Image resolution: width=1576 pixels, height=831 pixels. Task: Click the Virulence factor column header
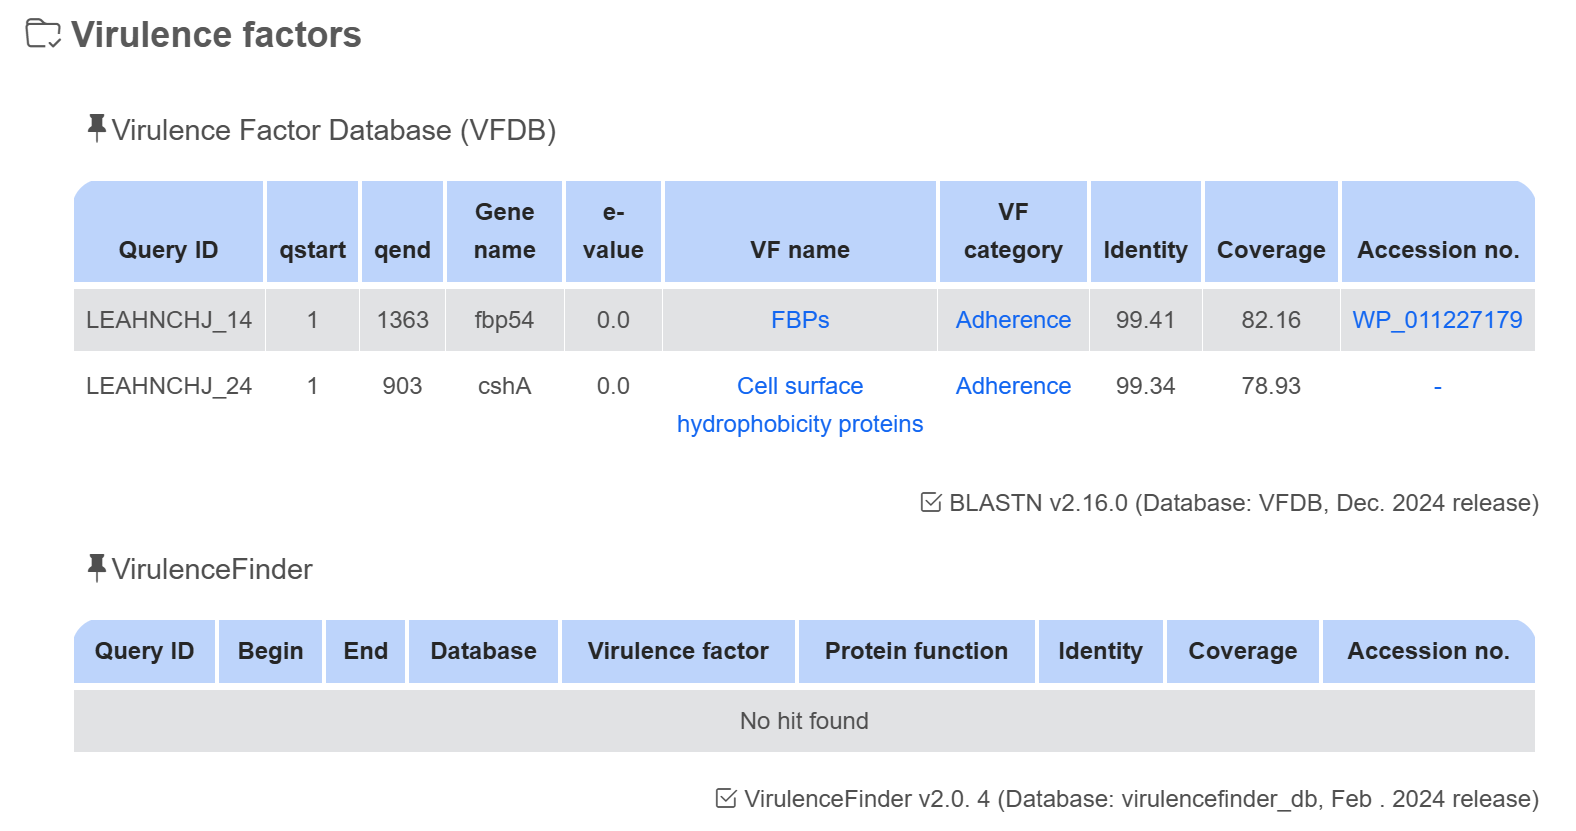(678, 651)
